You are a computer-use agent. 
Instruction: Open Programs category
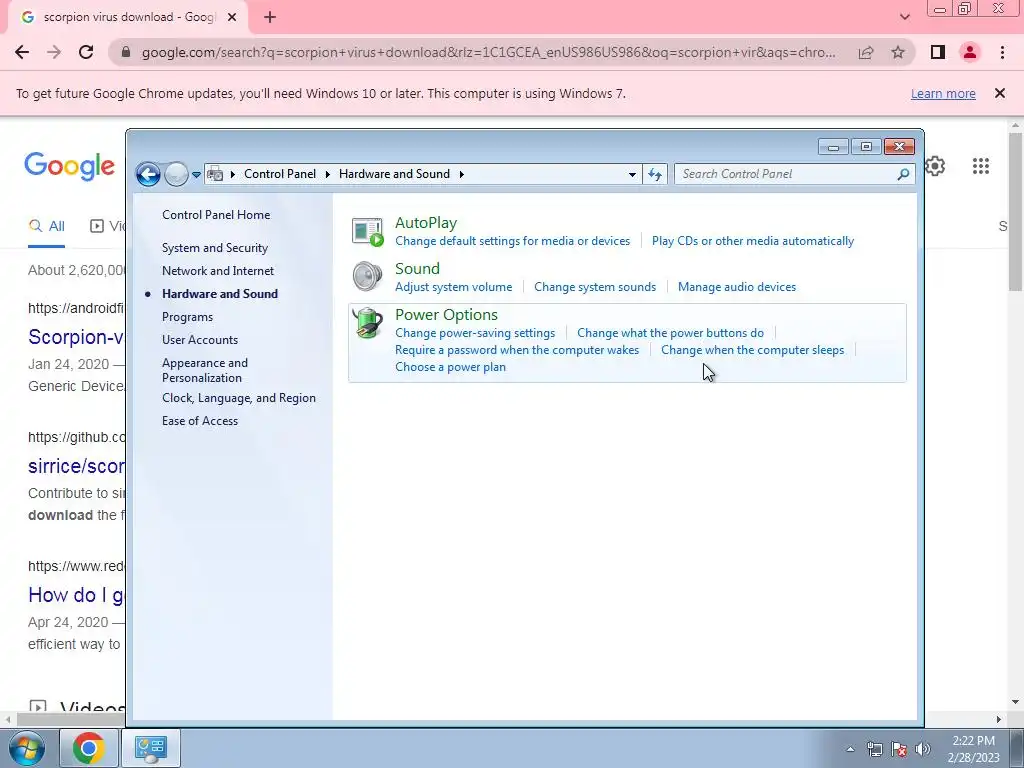[187, 317]
